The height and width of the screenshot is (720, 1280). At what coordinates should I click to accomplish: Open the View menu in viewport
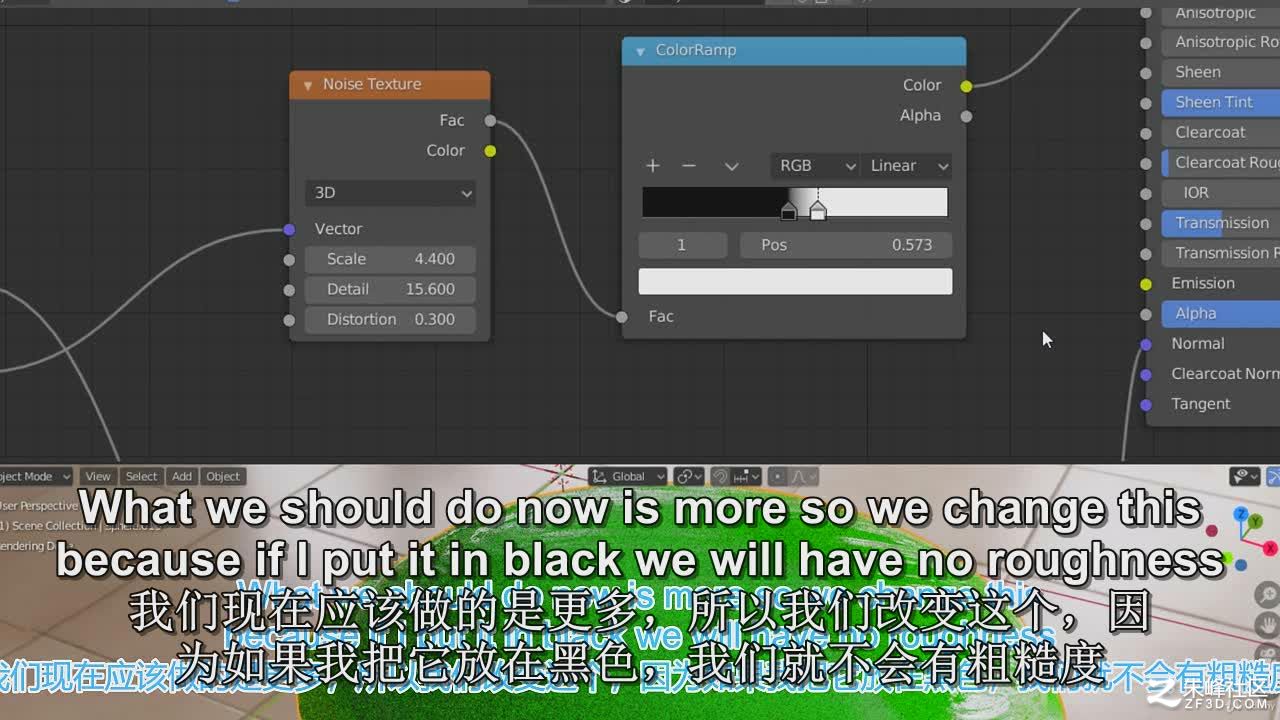(98, 476)
